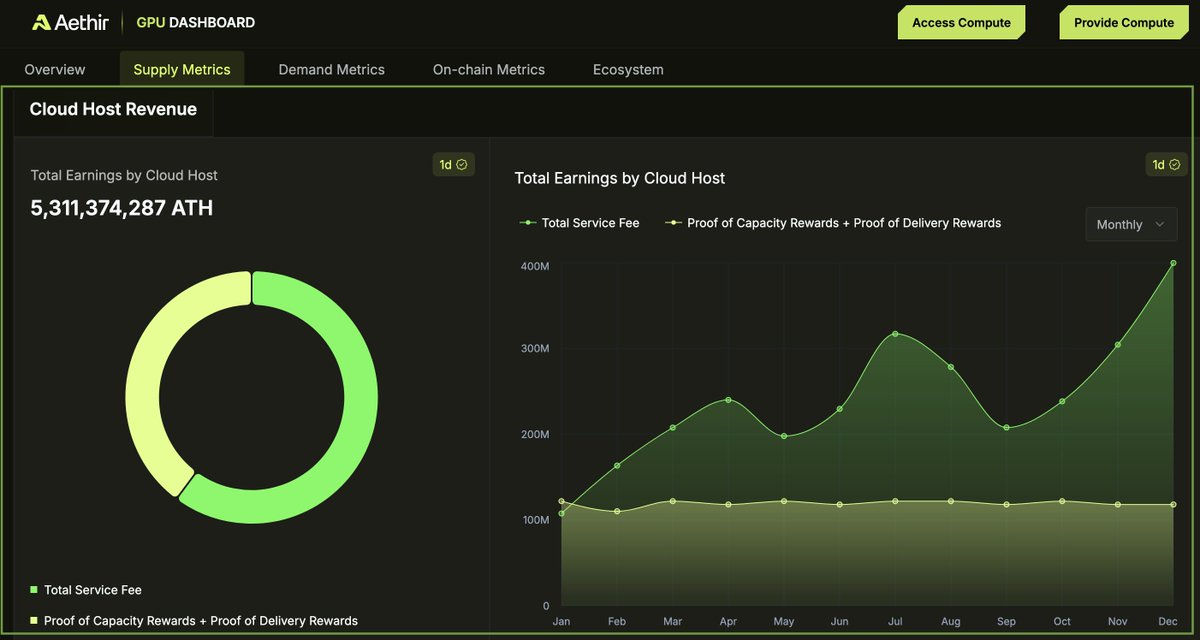The width and height of the screenshot is (1200, 640).
Task: Click the verified badge icon beside 1d on left card
Action: point(464,164)
